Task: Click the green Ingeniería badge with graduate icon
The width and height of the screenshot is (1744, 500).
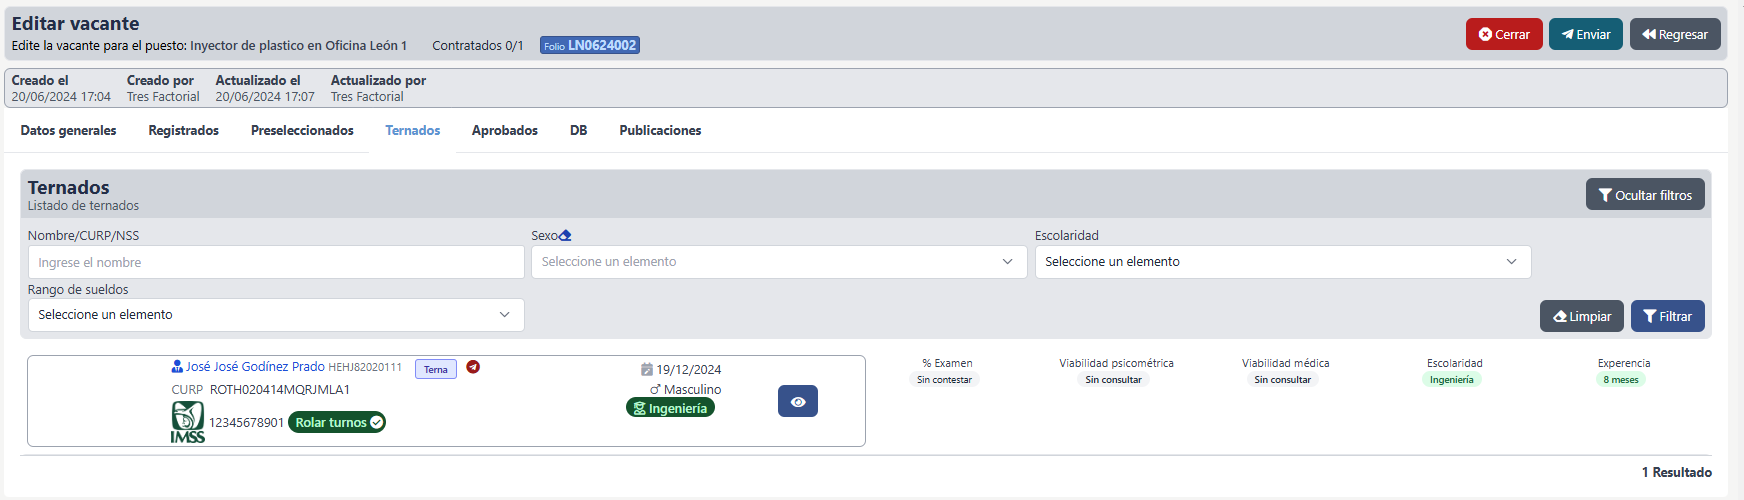Action: coord(670,408)
